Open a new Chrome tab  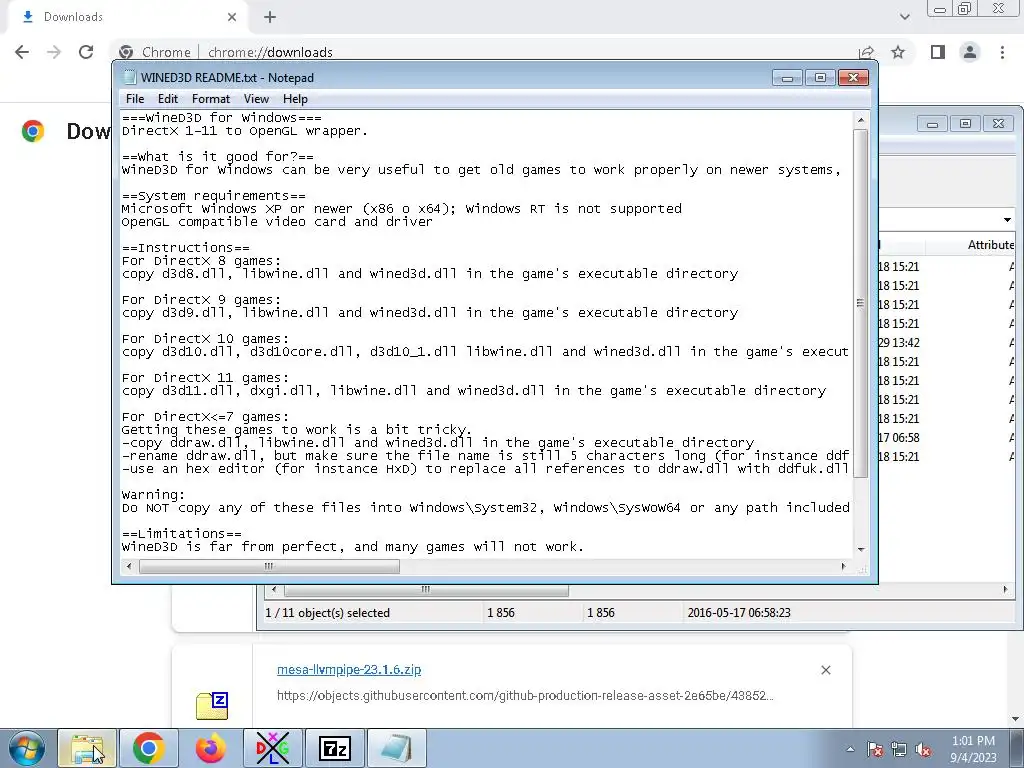pyautogui.click(x=270, y=17)
